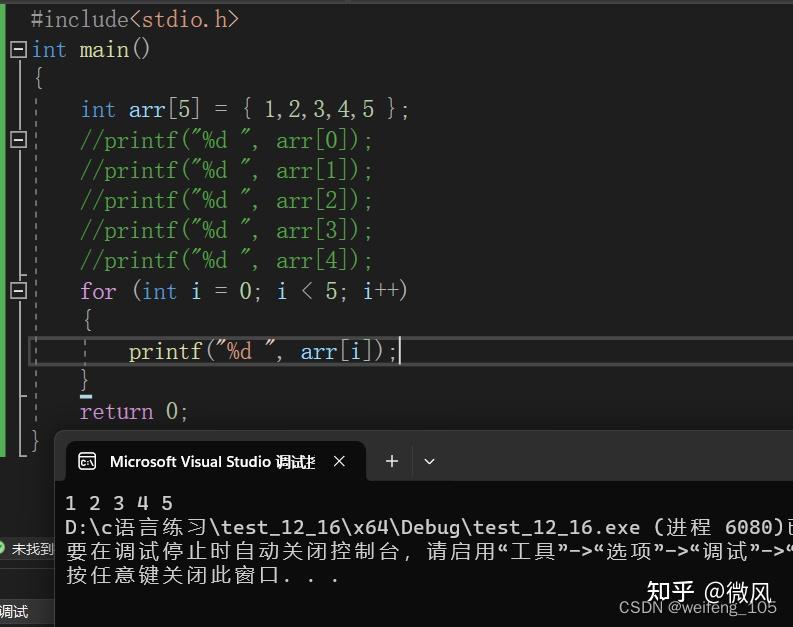Collapse the commented printf block fold marker

(x=18, y=140)
